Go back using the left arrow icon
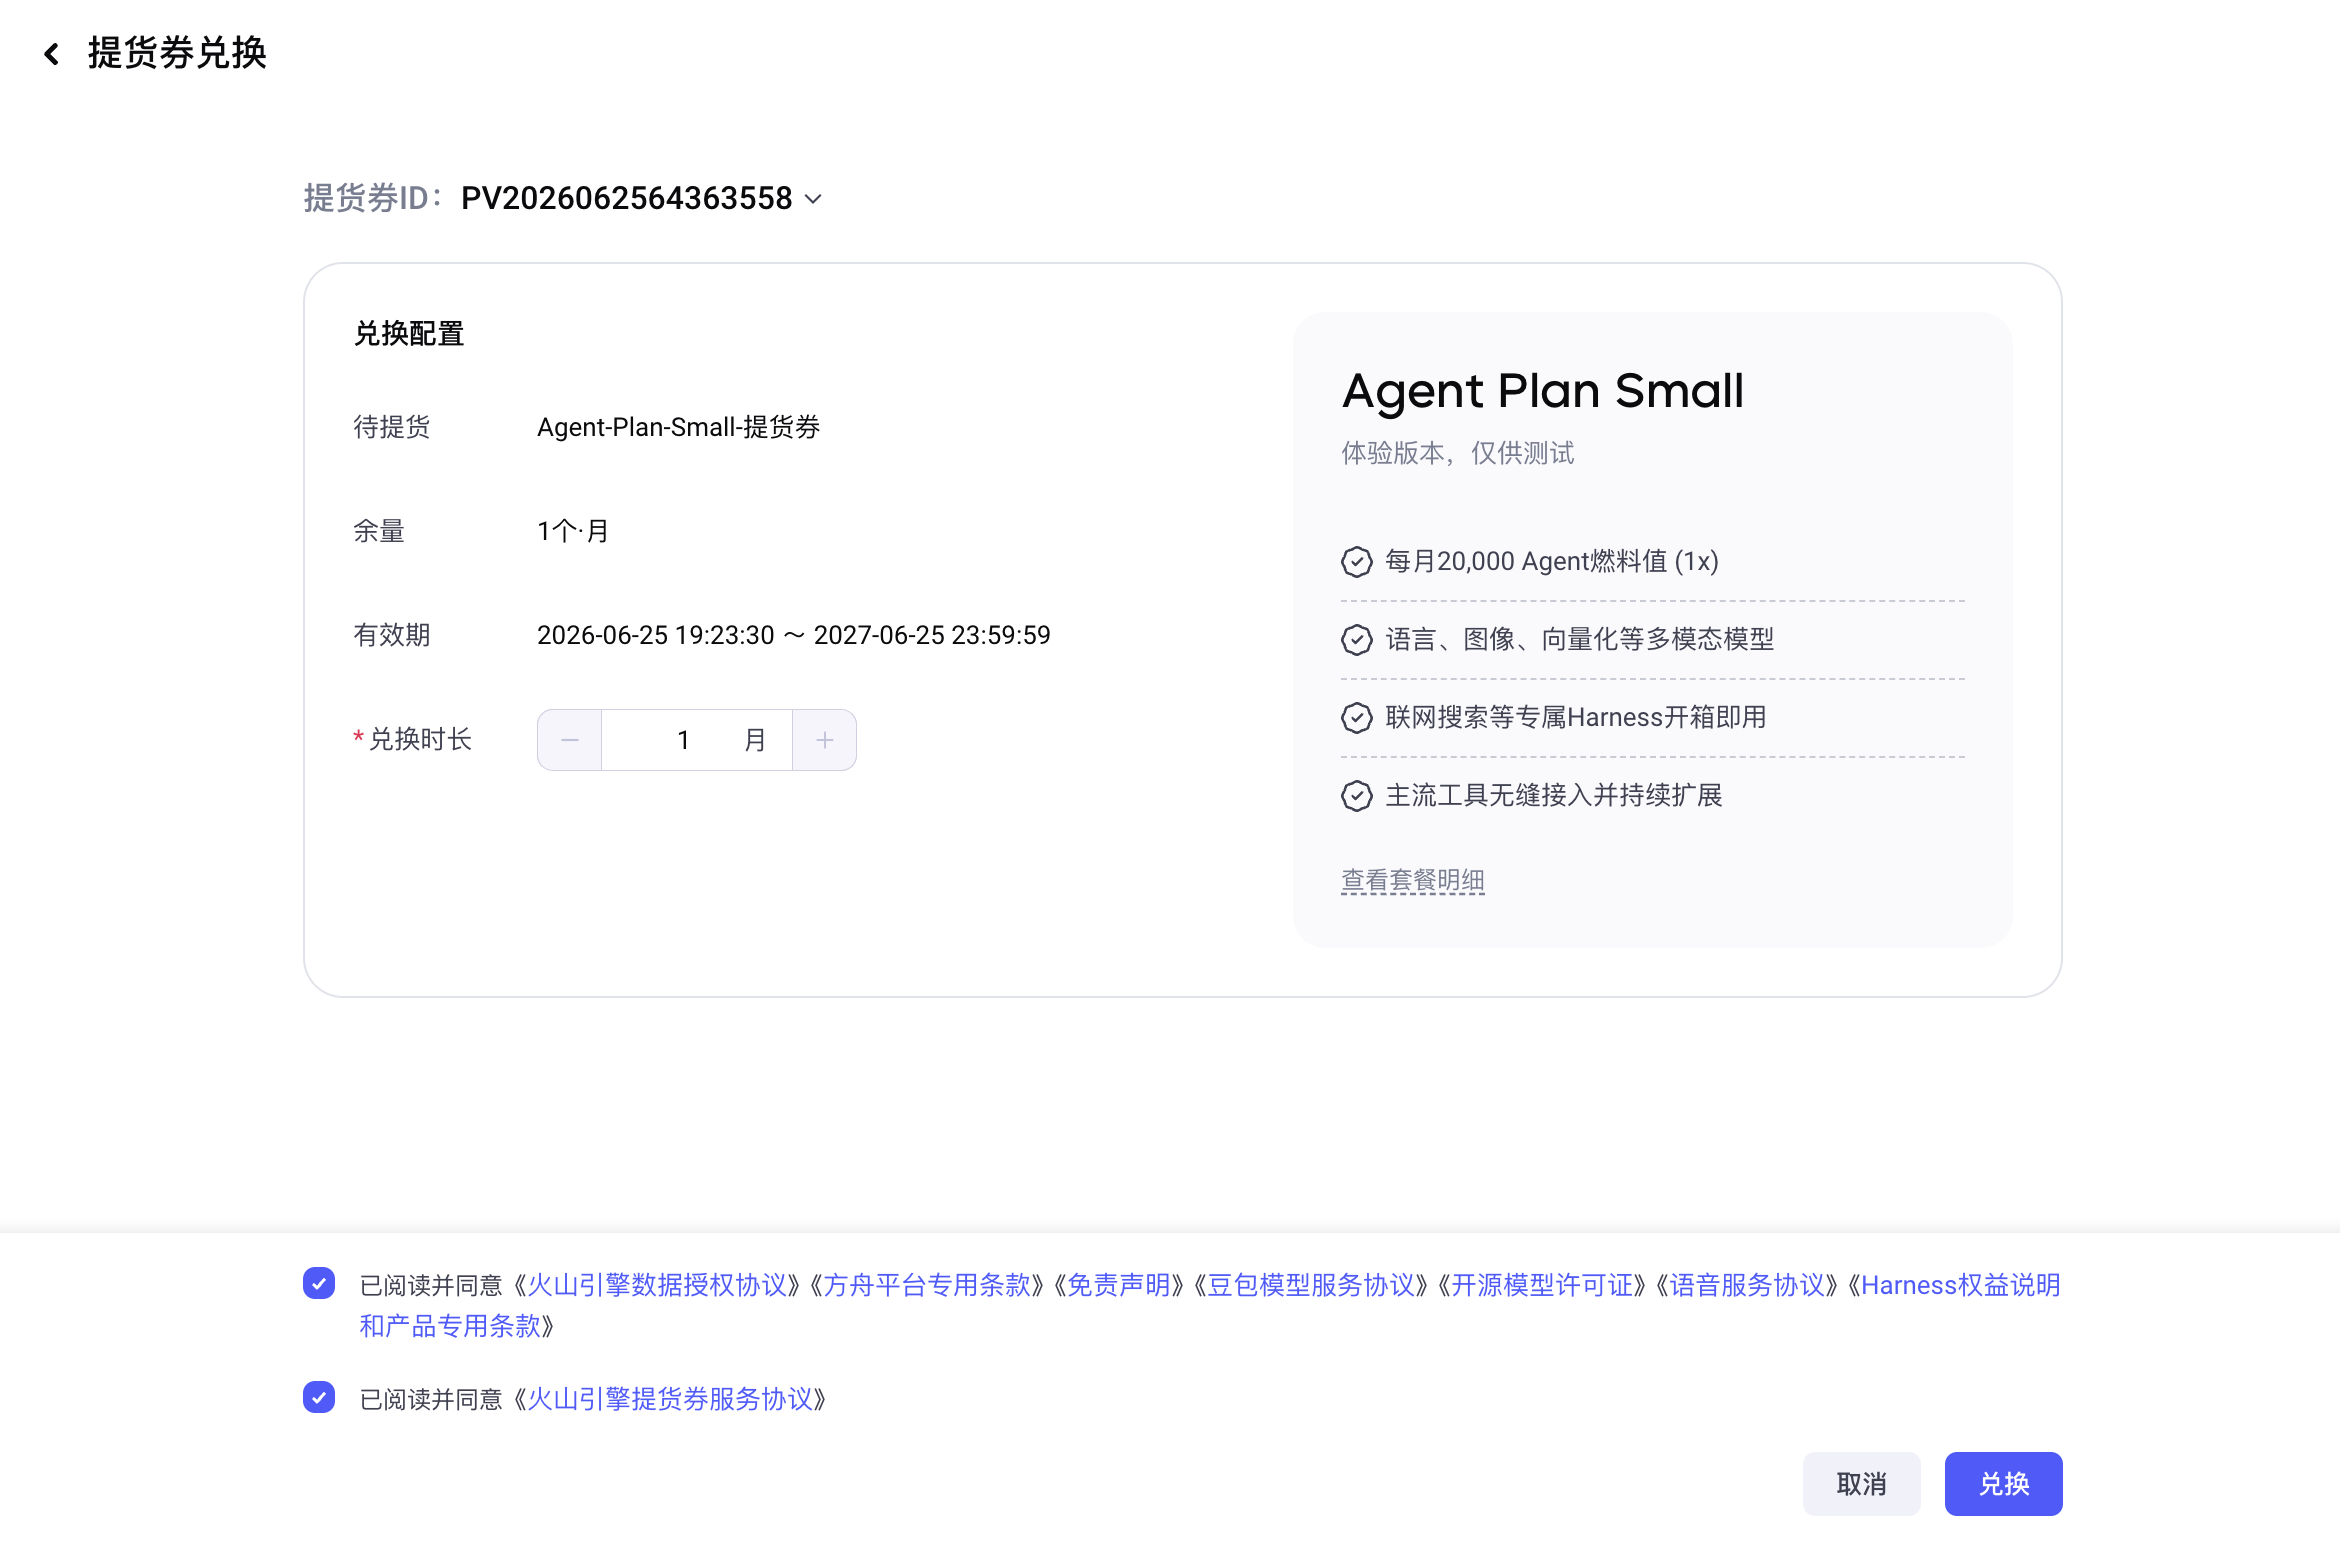The image size is (2340, 1552). (x=52, y=54)
